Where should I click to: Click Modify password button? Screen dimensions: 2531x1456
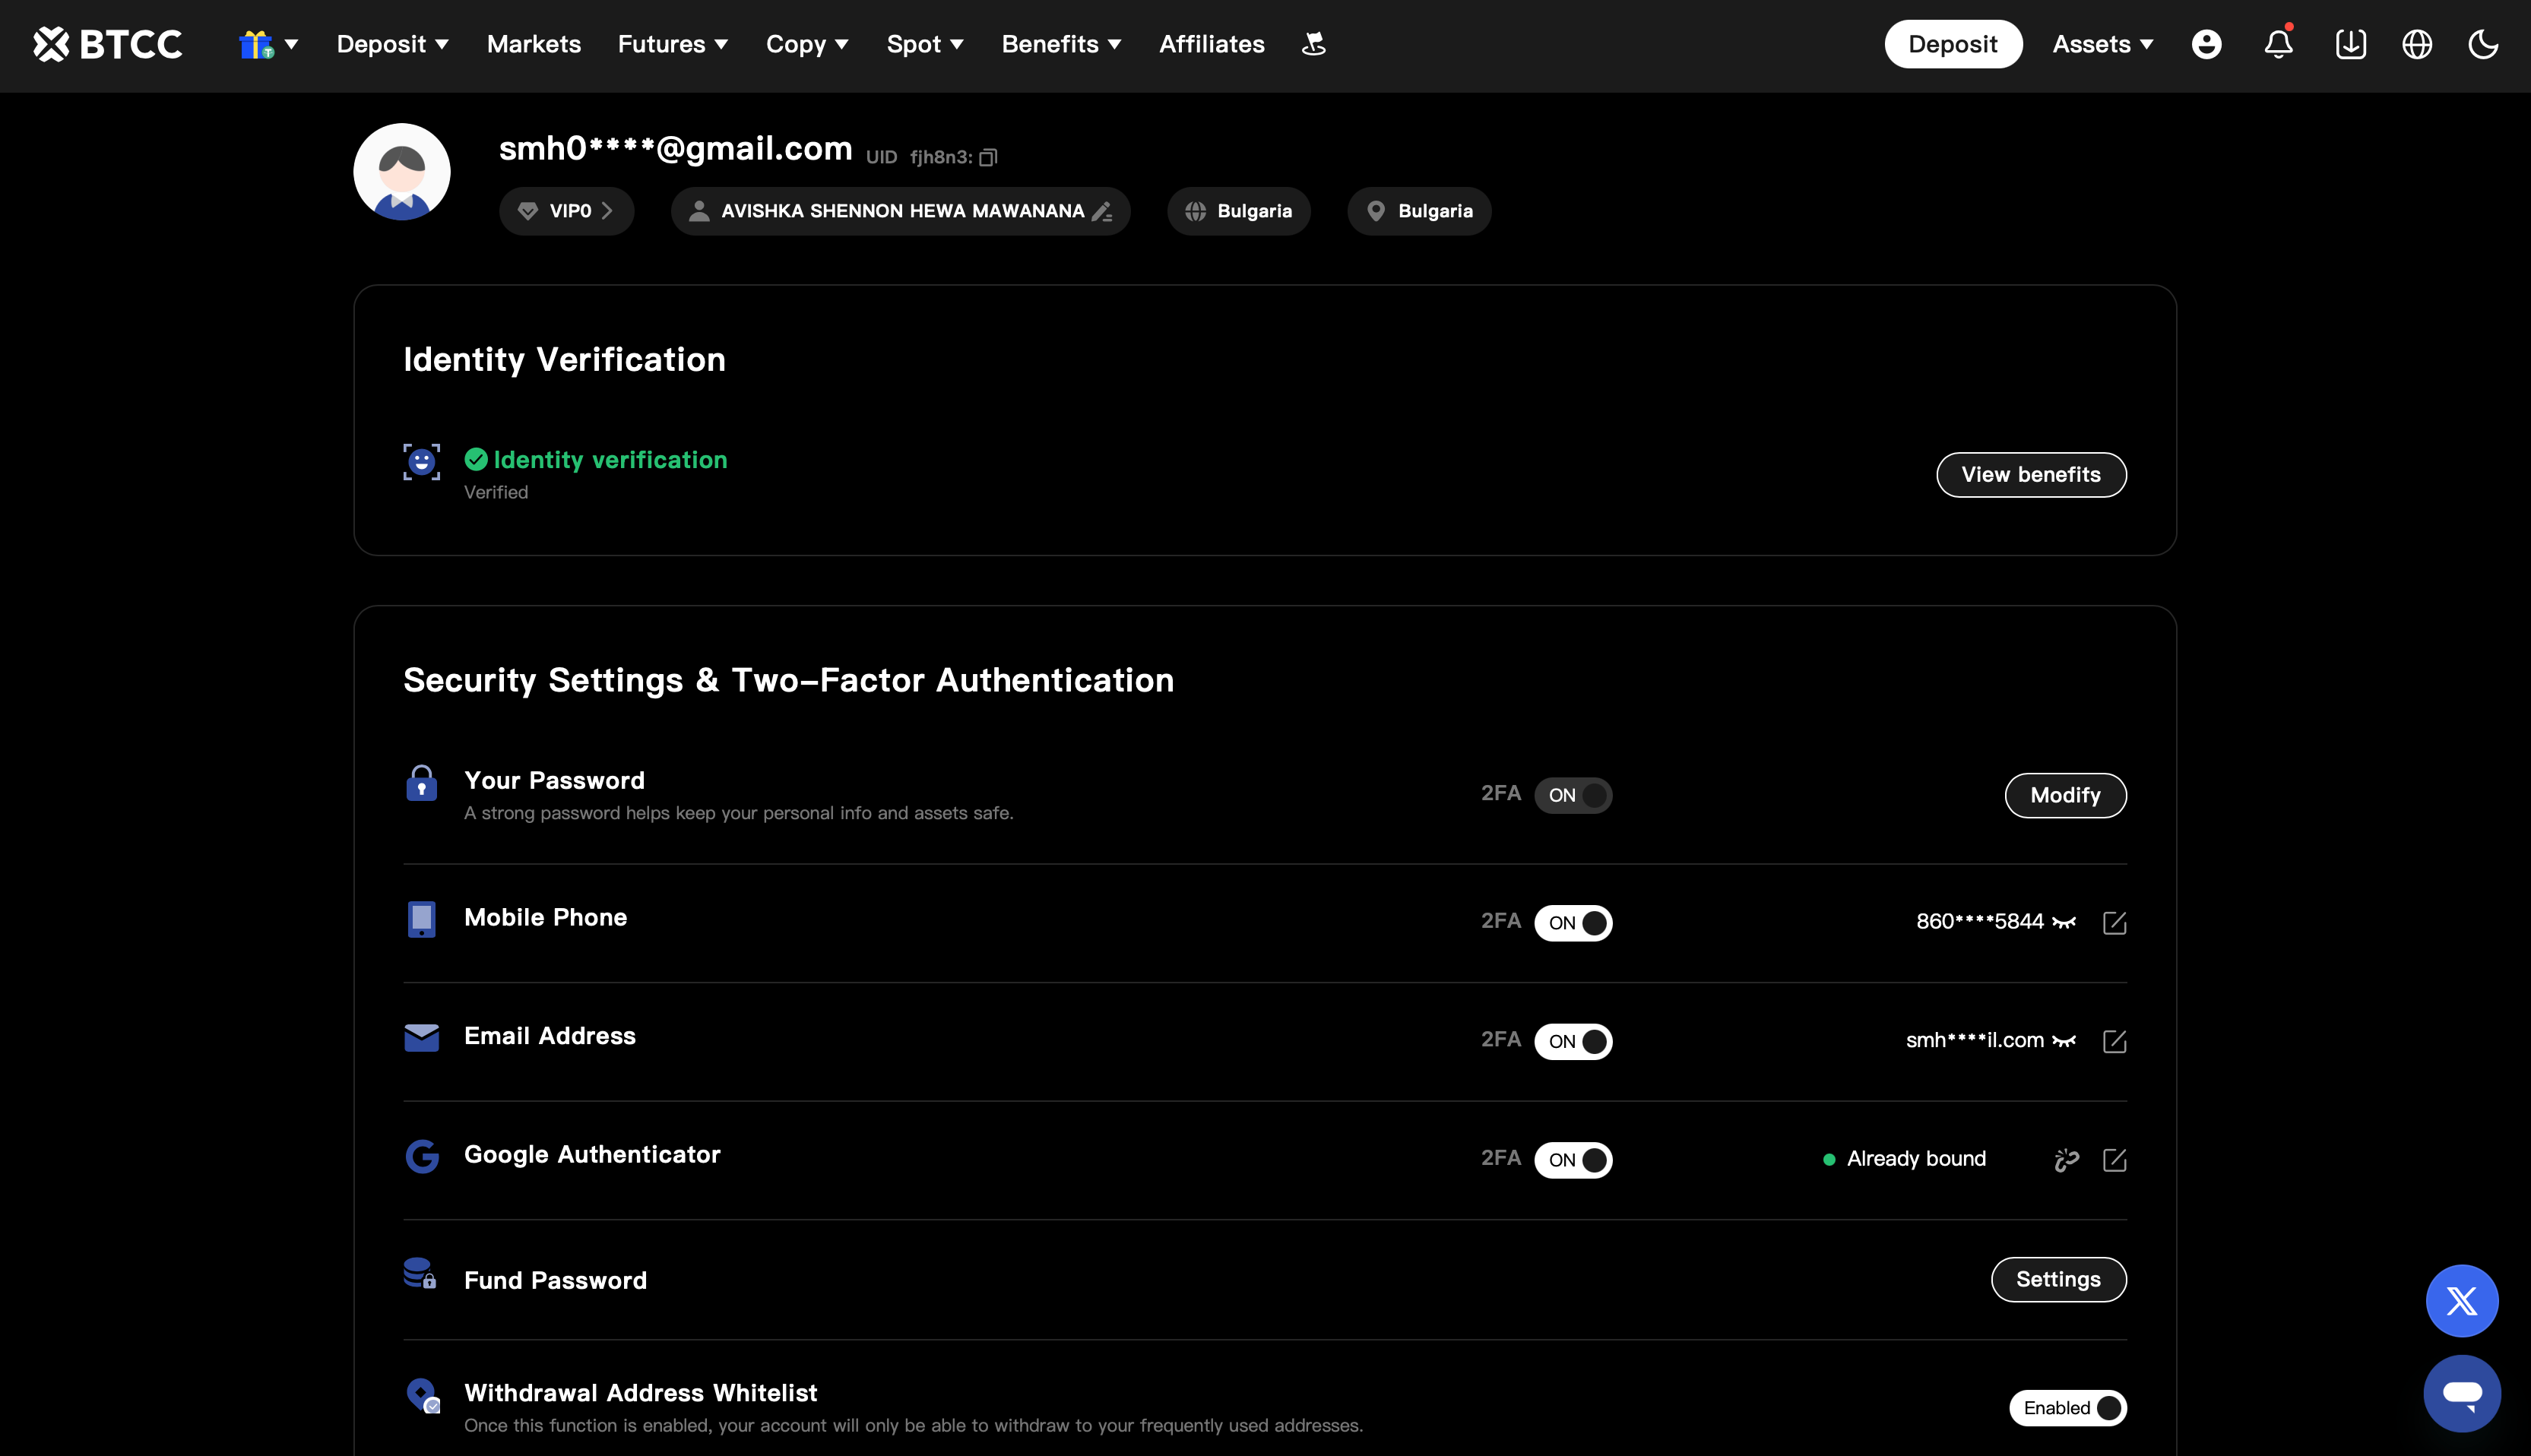coord(2065,795)
